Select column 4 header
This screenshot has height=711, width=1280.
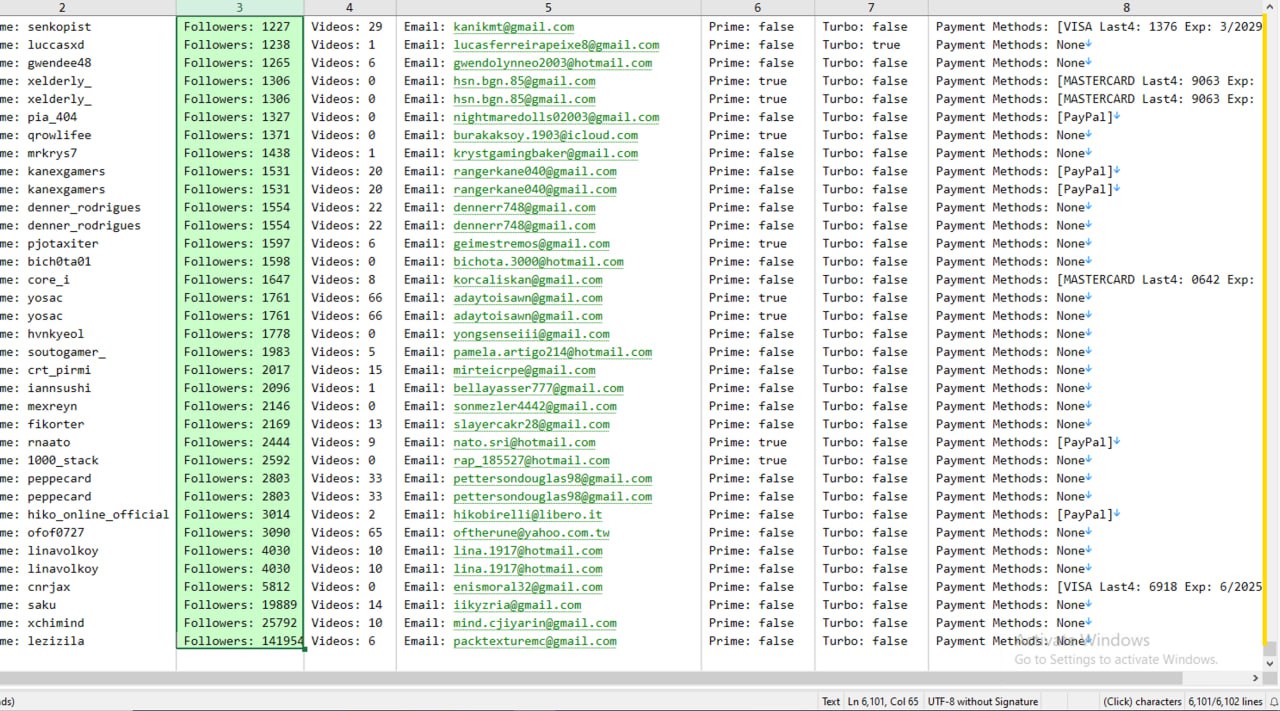point(350,7)
